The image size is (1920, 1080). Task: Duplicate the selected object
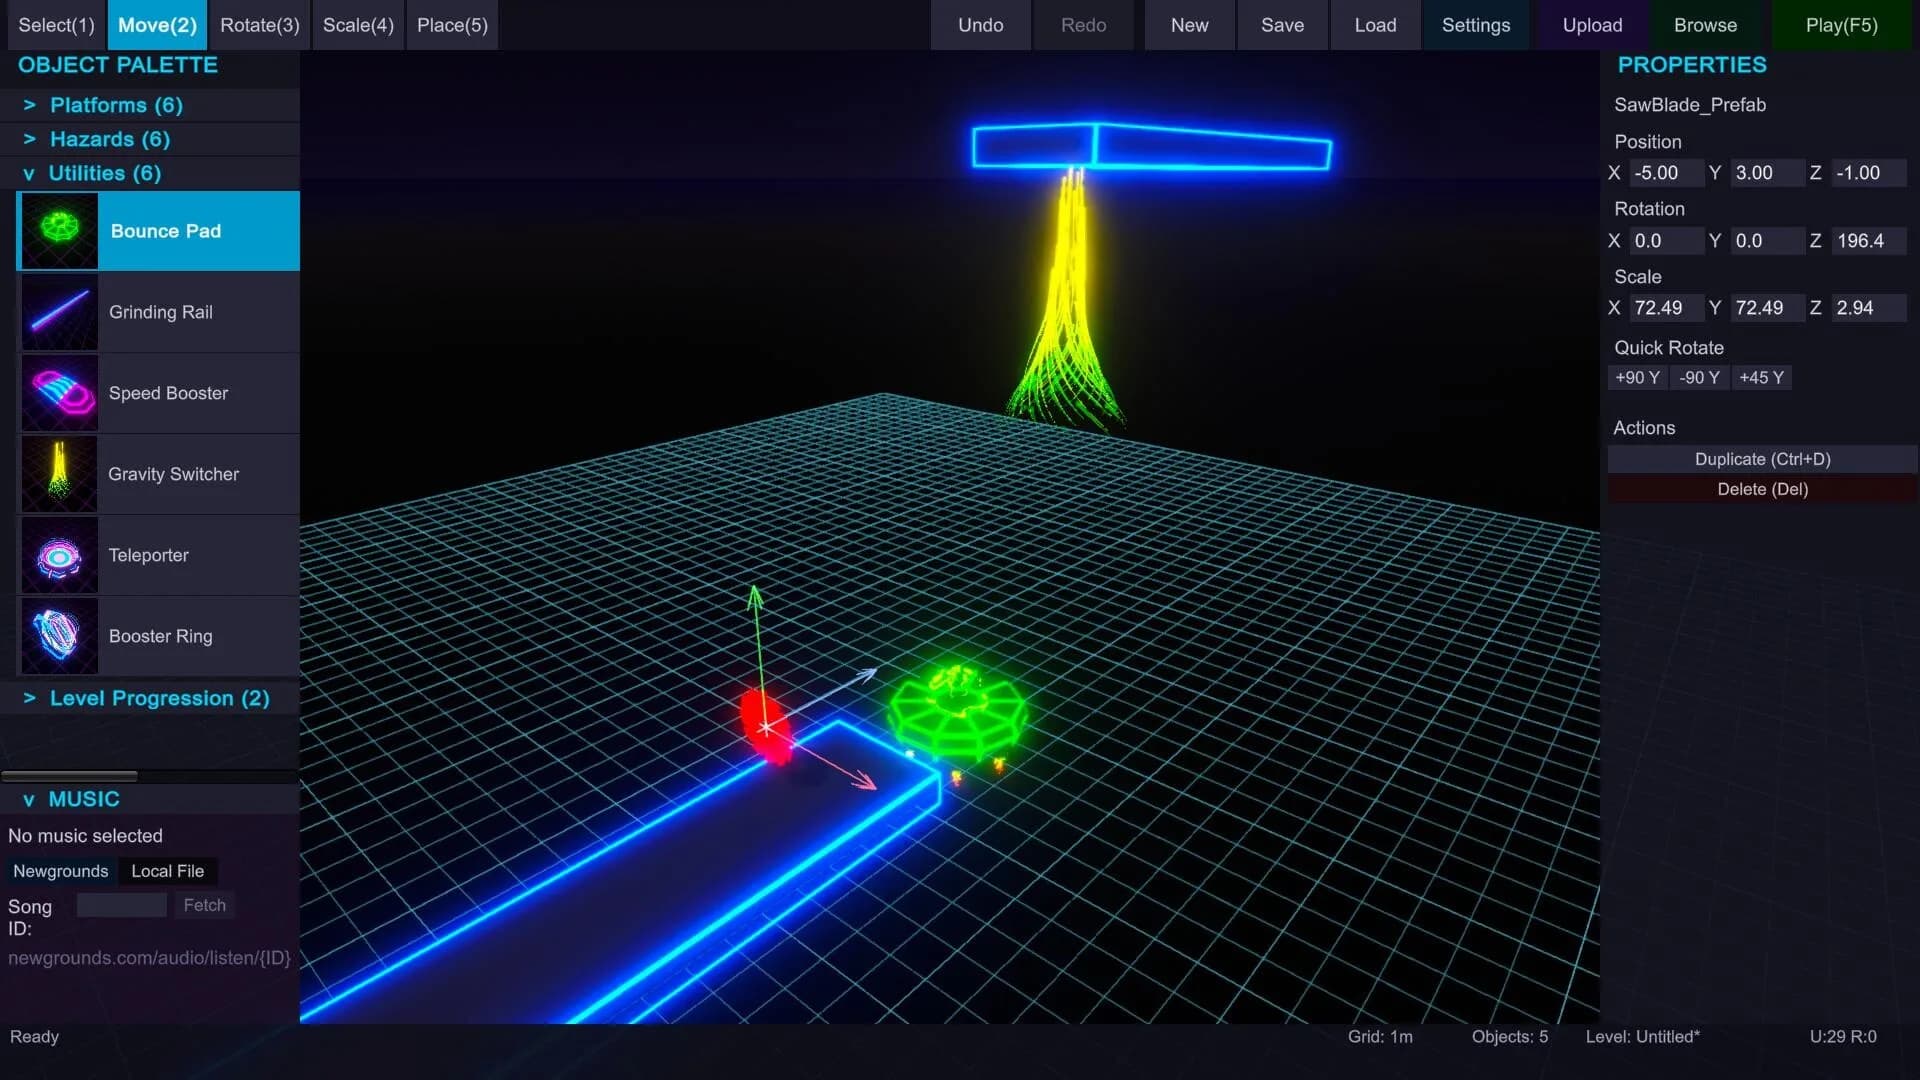point(1762,459)
